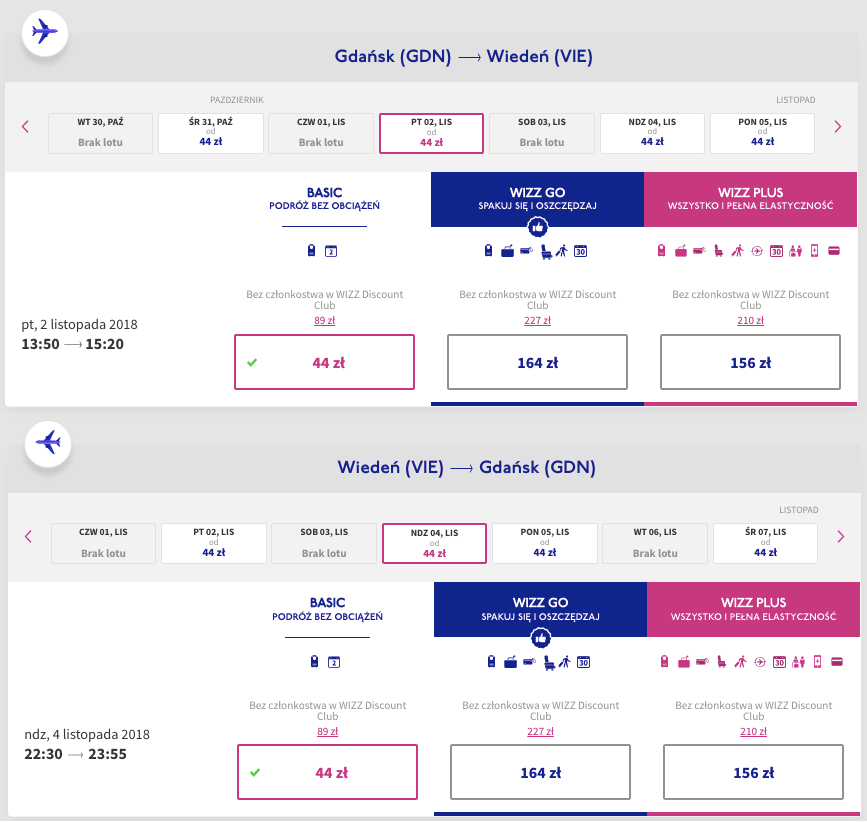Click the outbound WIZZ PLUS calendar 30 icon
The image size is (867, 822).
click(x=776, y=252)
